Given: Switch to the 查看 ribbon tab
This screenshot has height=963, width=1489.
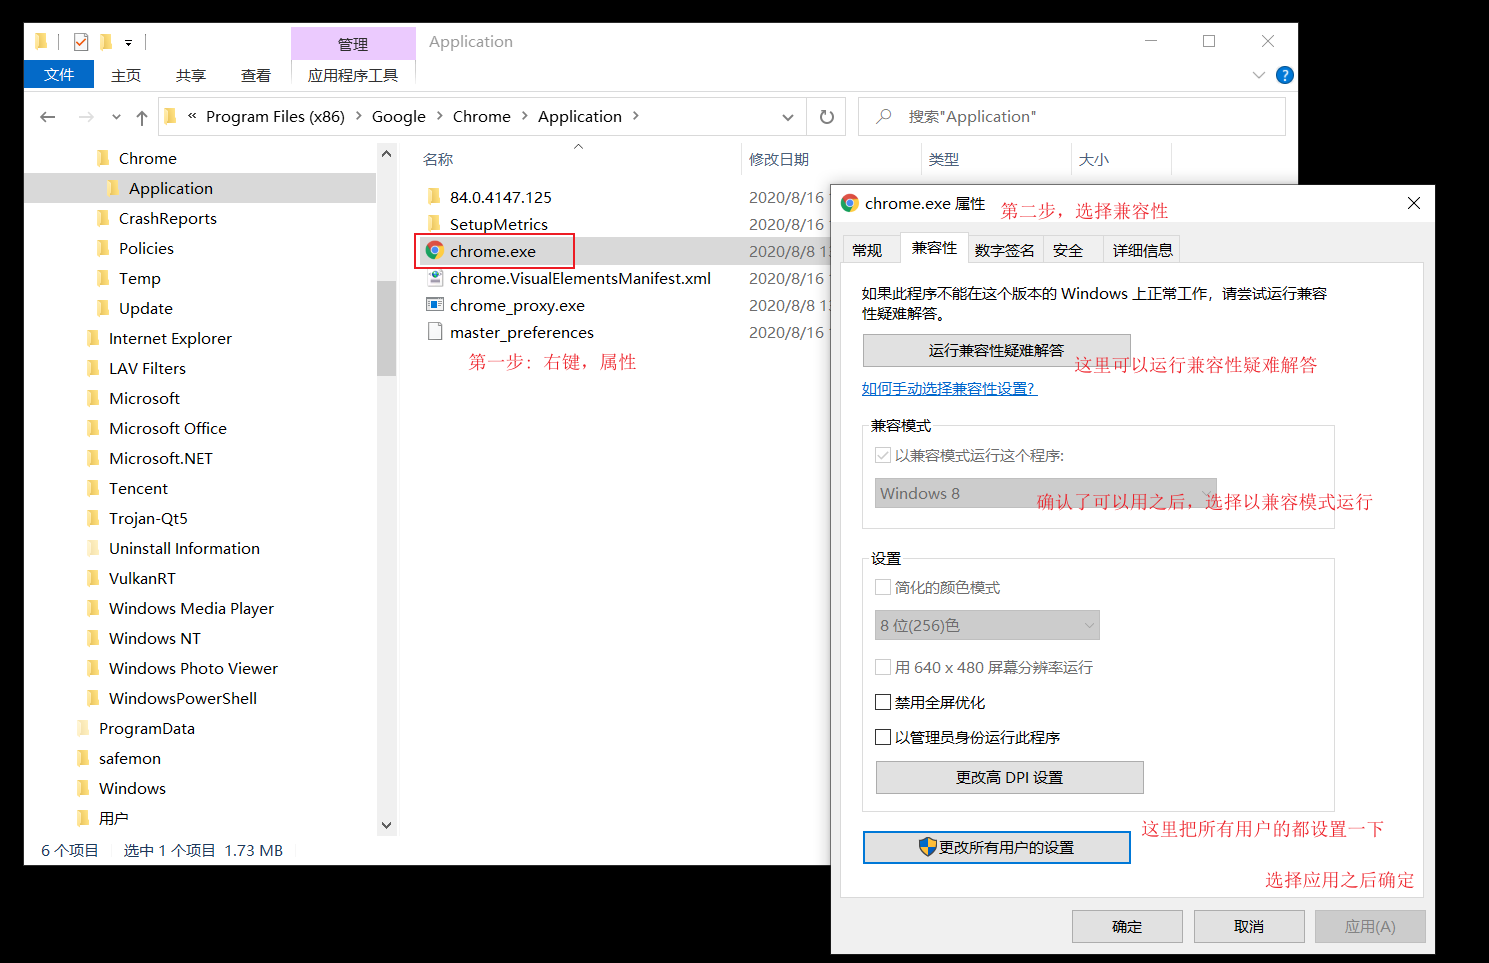Looking at the screenshot, I should tap(256, 75).
